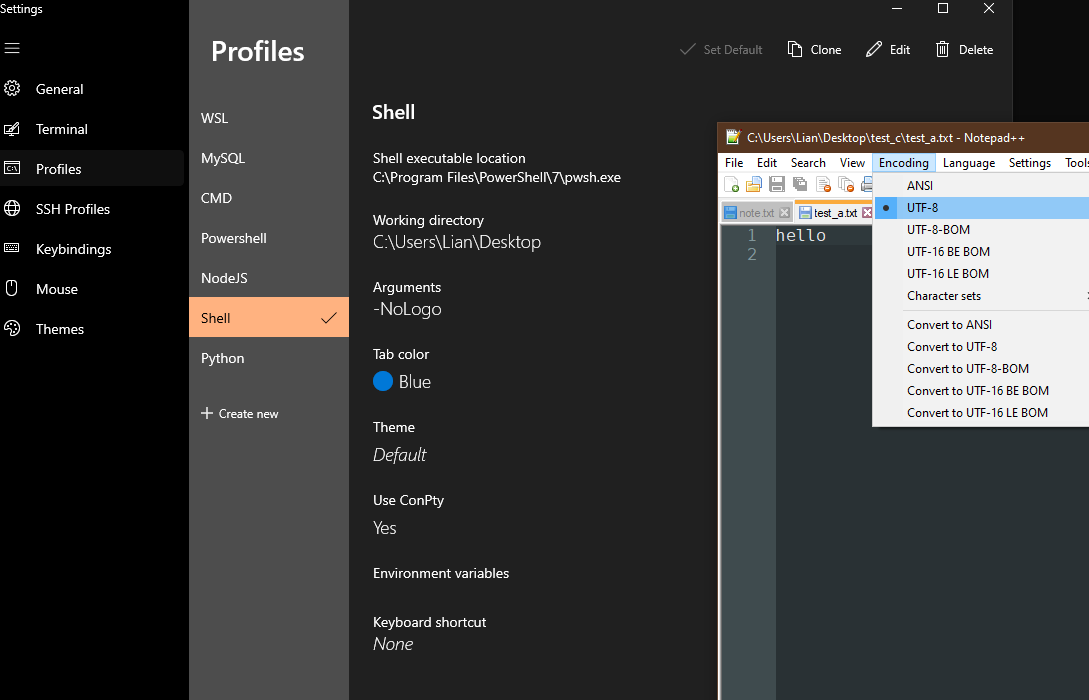Viewport: 1089px width, 700px height.
Task: Select the UTF-8 encoding radio option
Action: click(922, 207)
